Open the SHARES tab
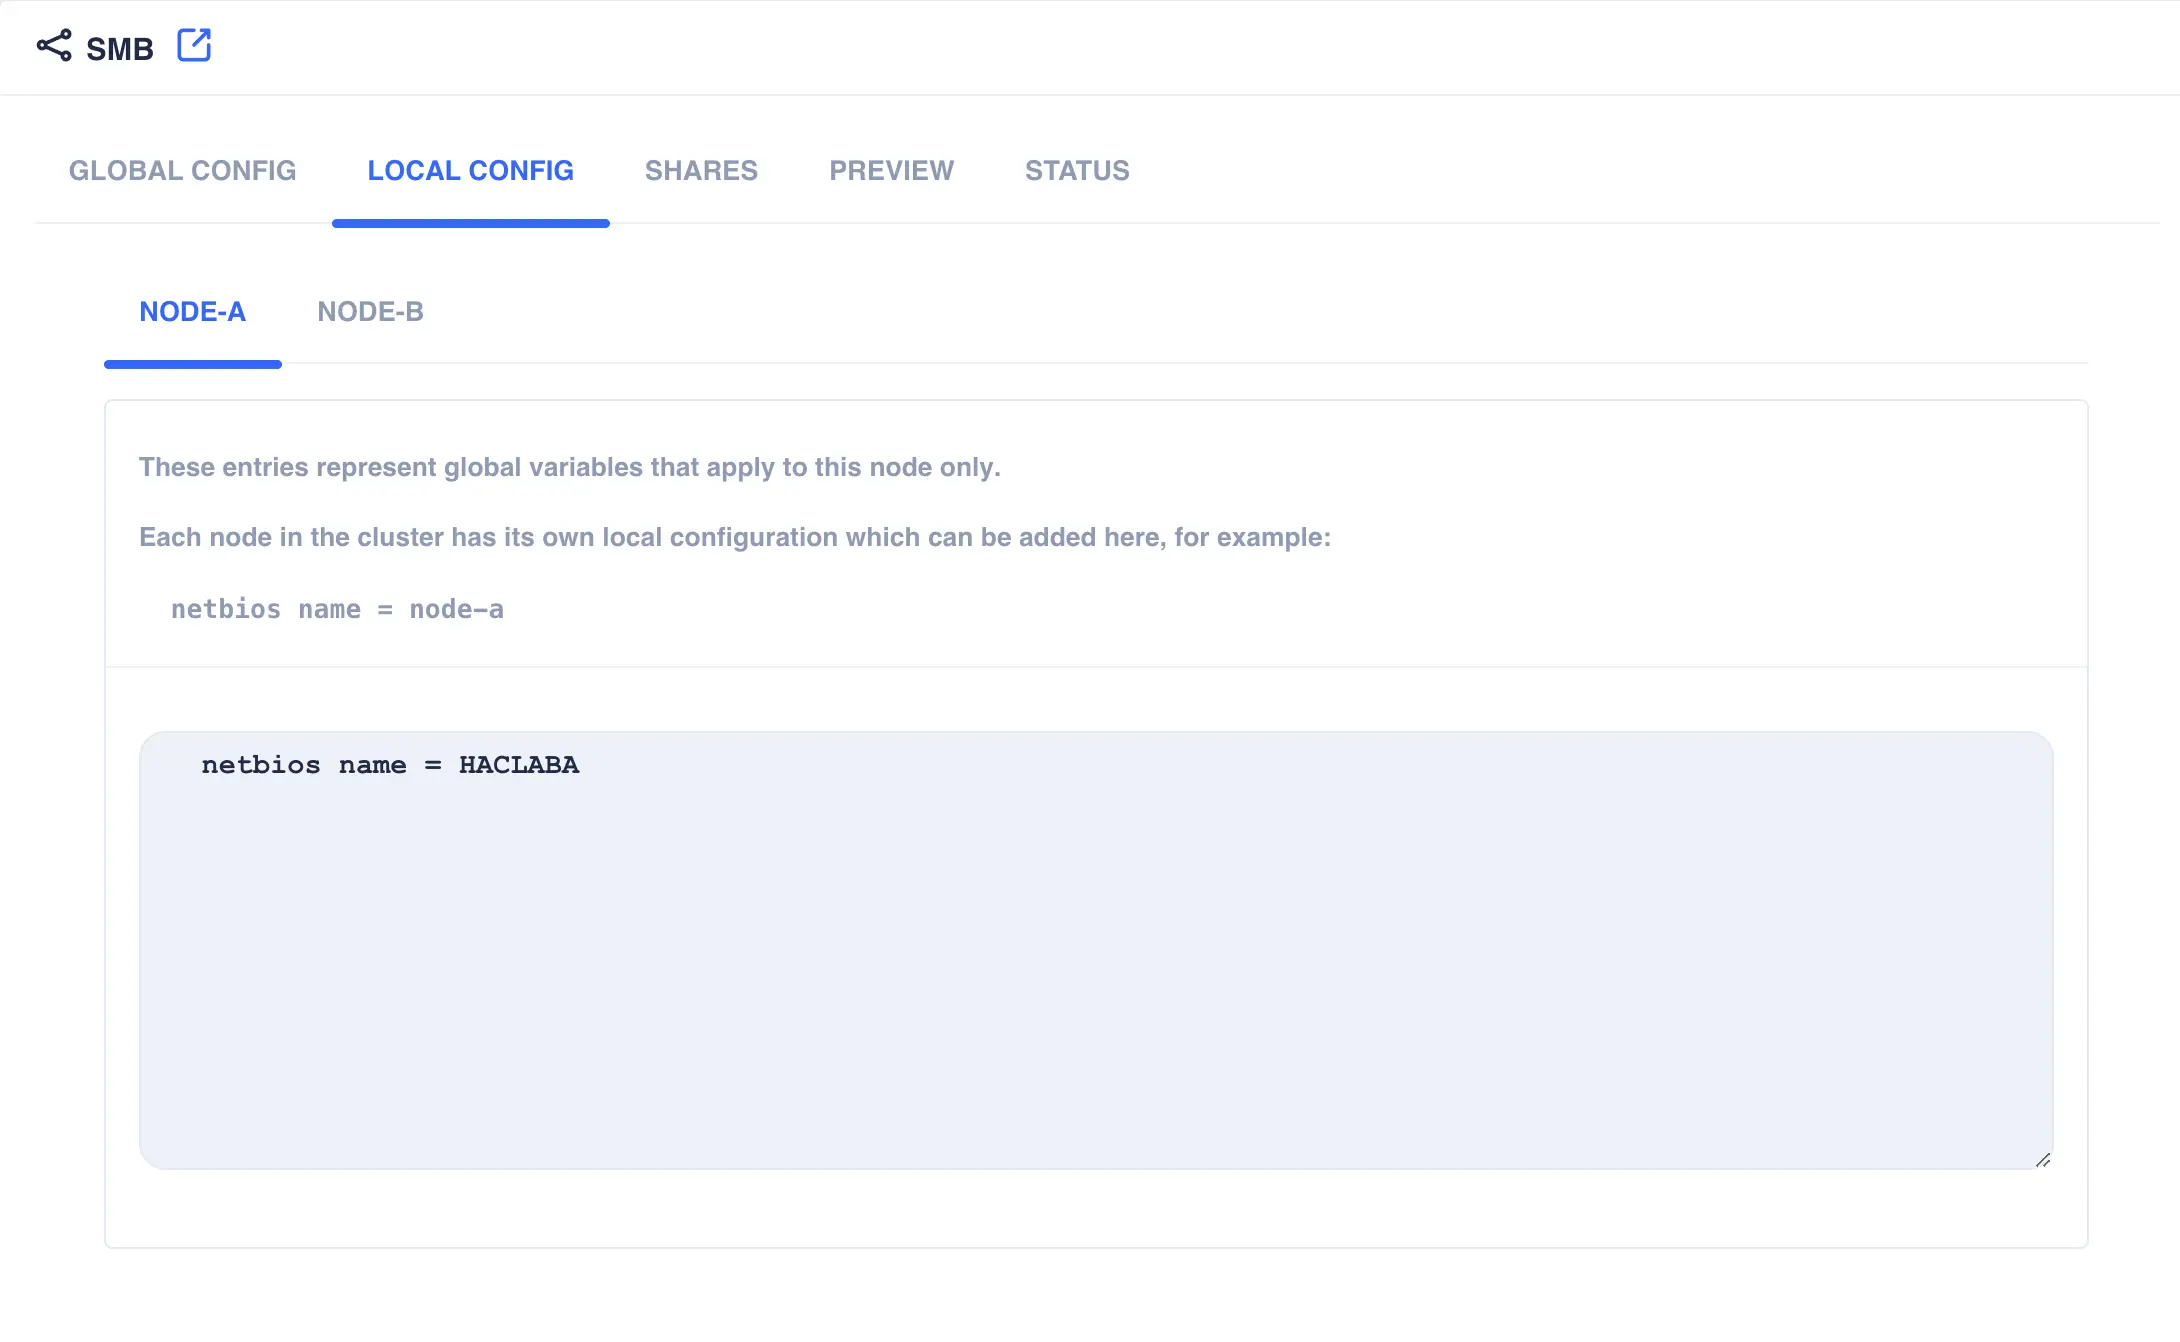 [x=700, y=170]
